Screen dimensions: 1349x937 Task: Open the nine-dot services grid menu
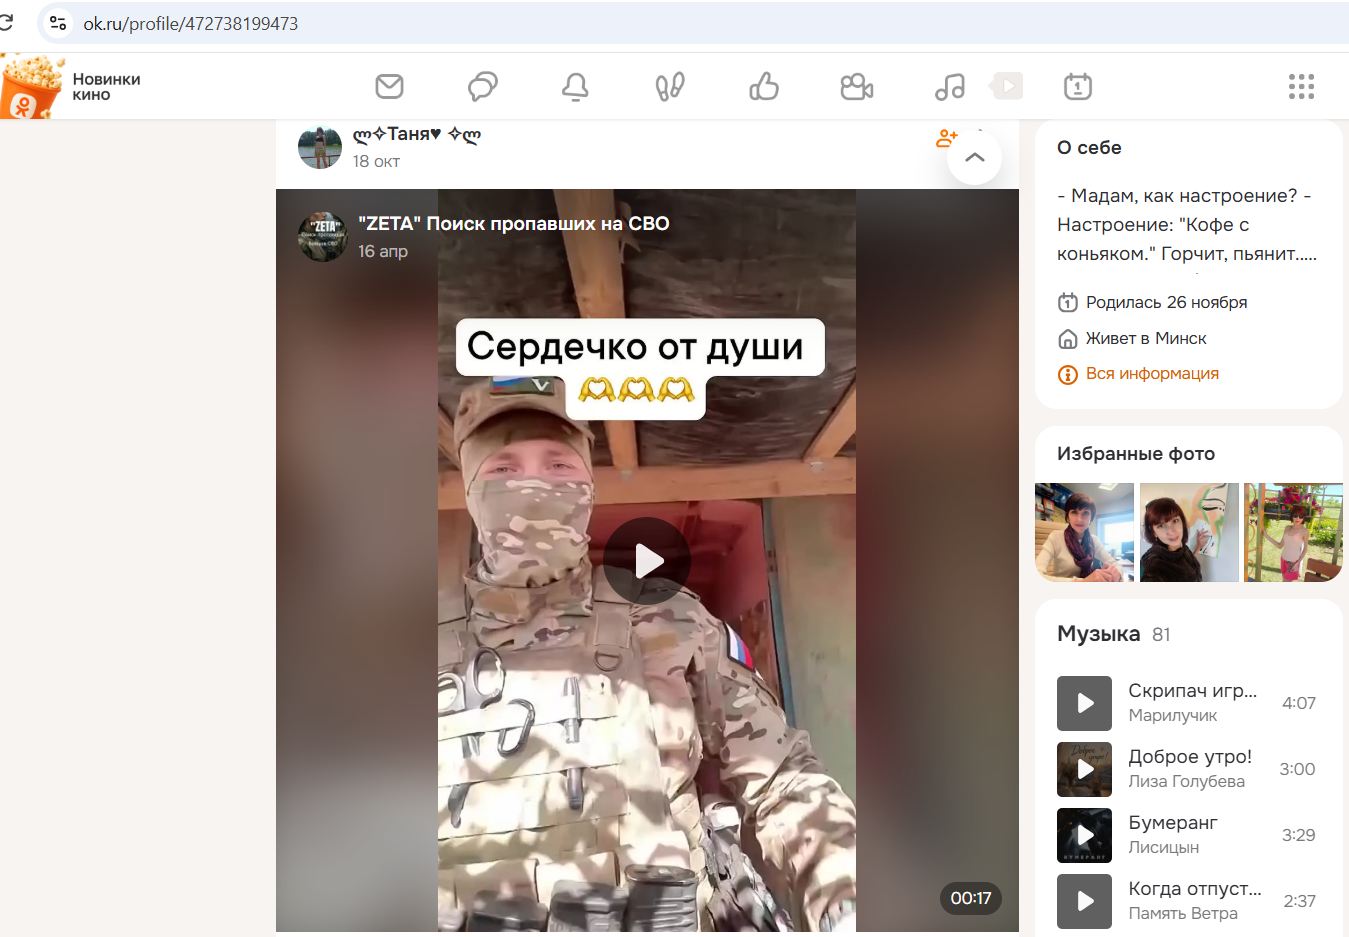coord(1301,87)
